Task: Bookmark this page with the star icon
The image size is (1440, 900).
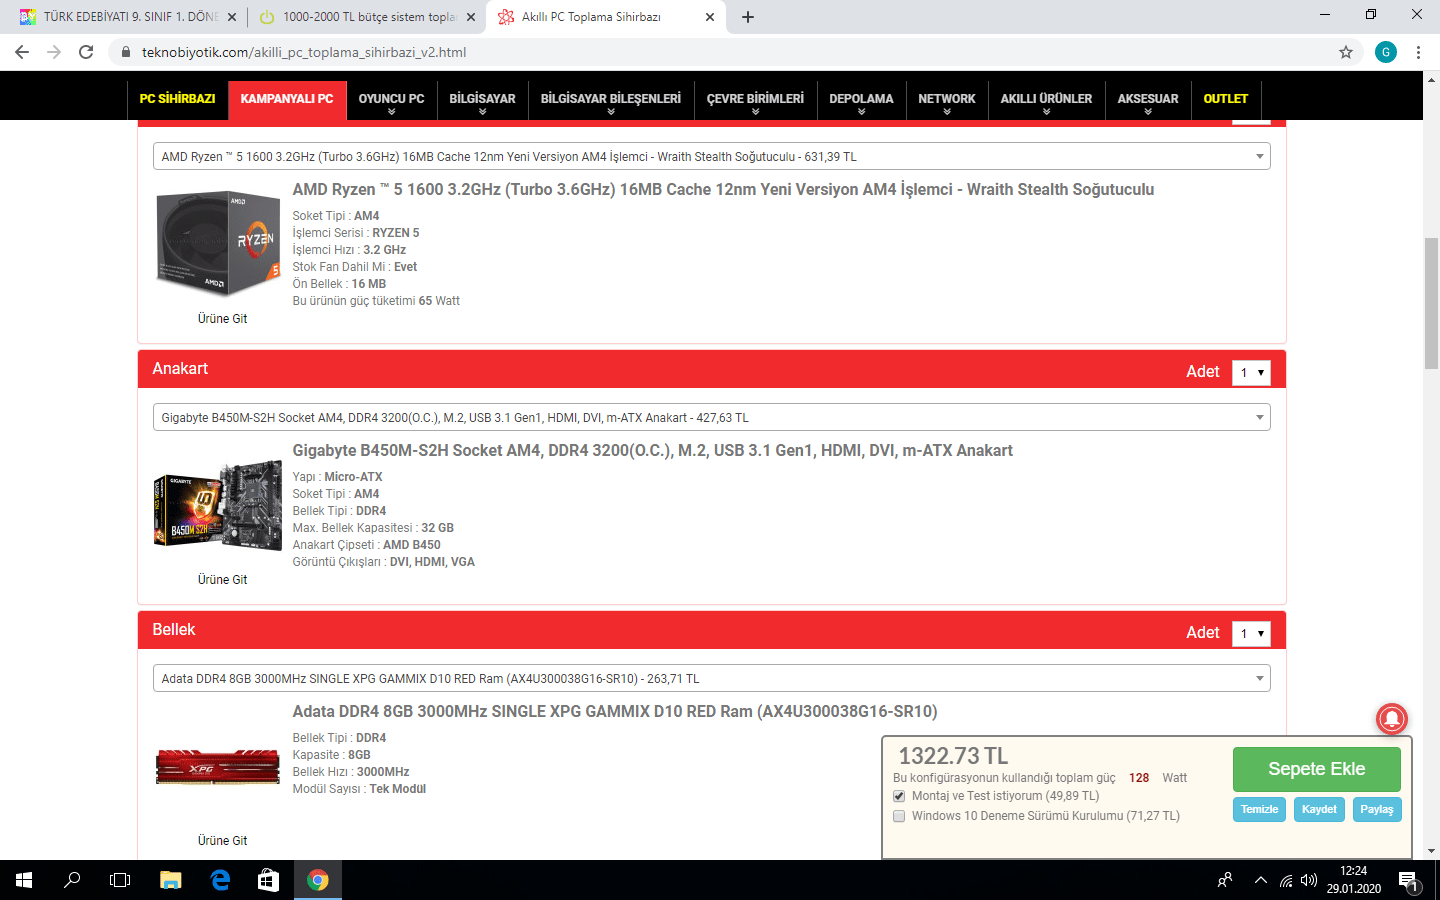Action: pos(1346,52)
